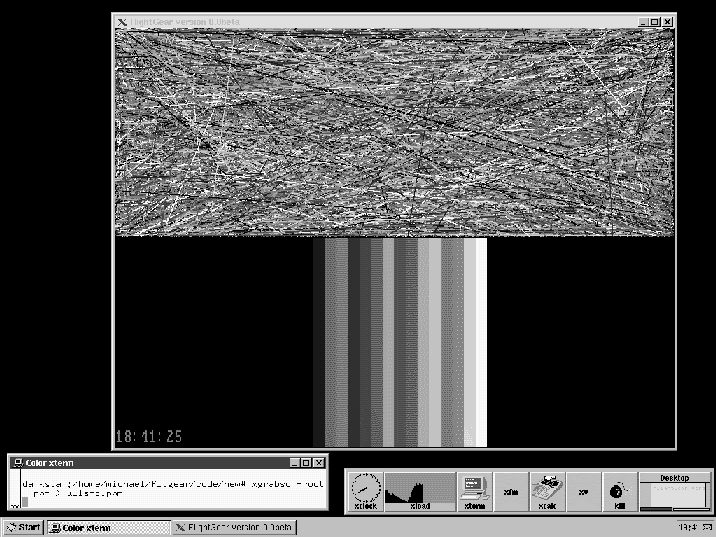Open Color xterm window menu icon
Screen dimensions: 716x537
coord(18,463)
